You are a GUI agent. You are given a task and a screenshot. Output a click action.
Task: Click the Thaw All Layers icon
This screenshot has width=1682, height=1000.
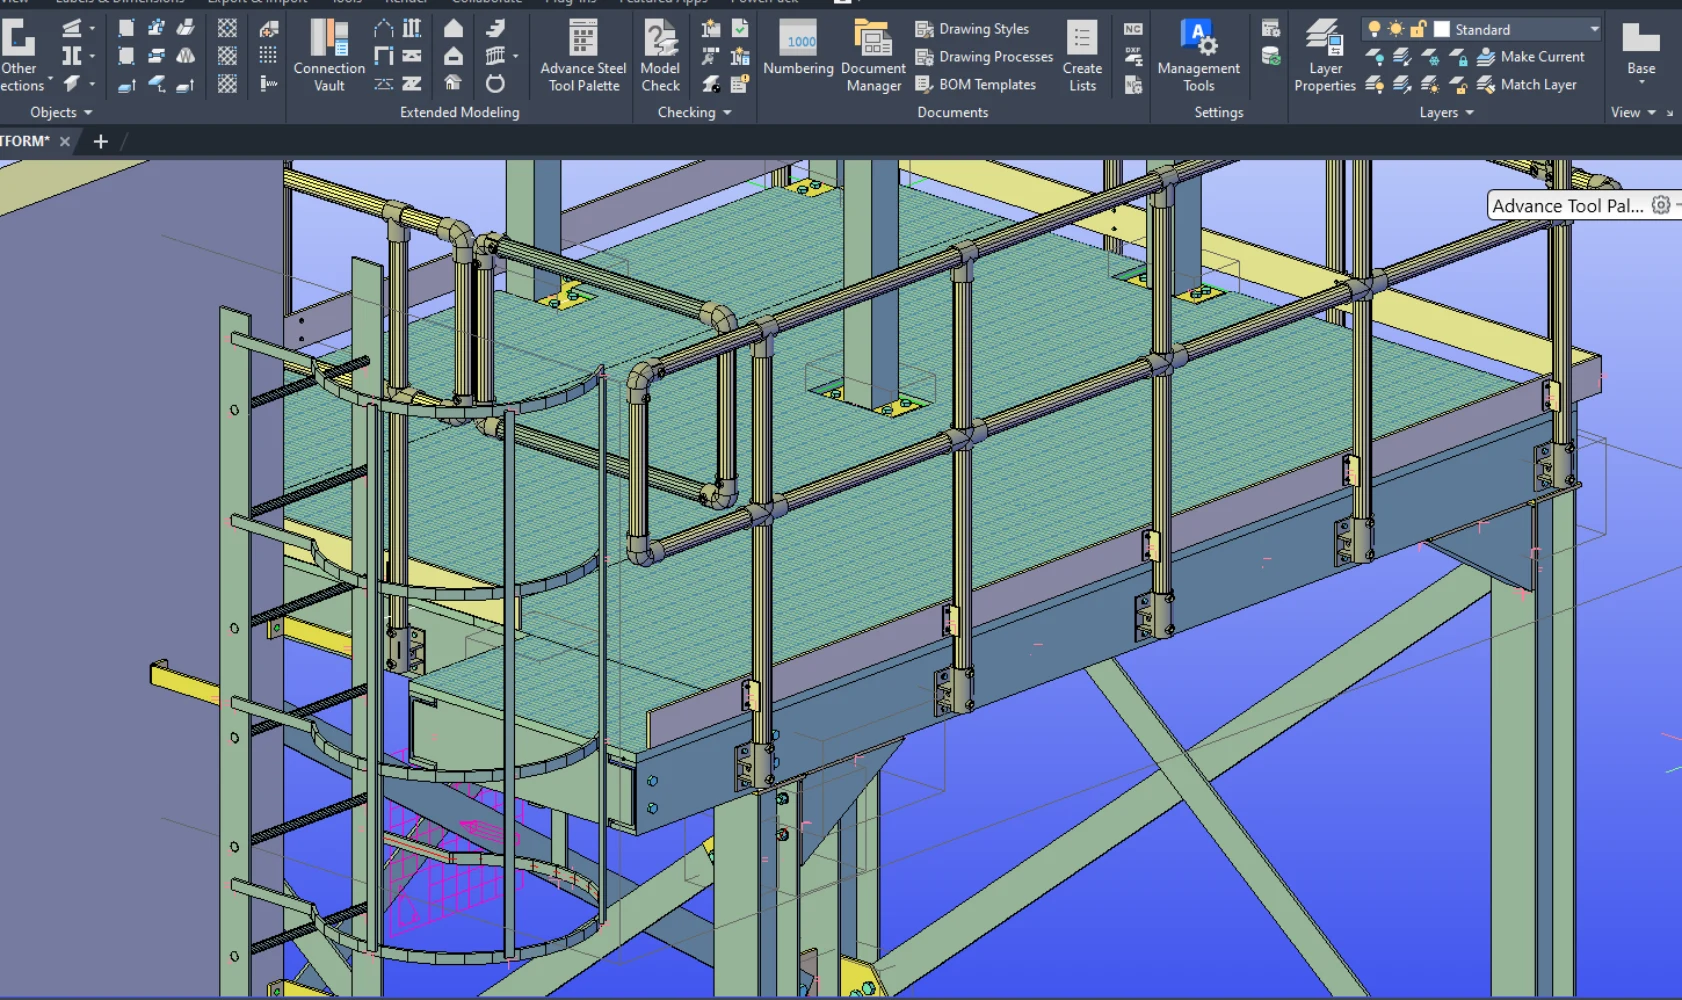(1431, 85)
